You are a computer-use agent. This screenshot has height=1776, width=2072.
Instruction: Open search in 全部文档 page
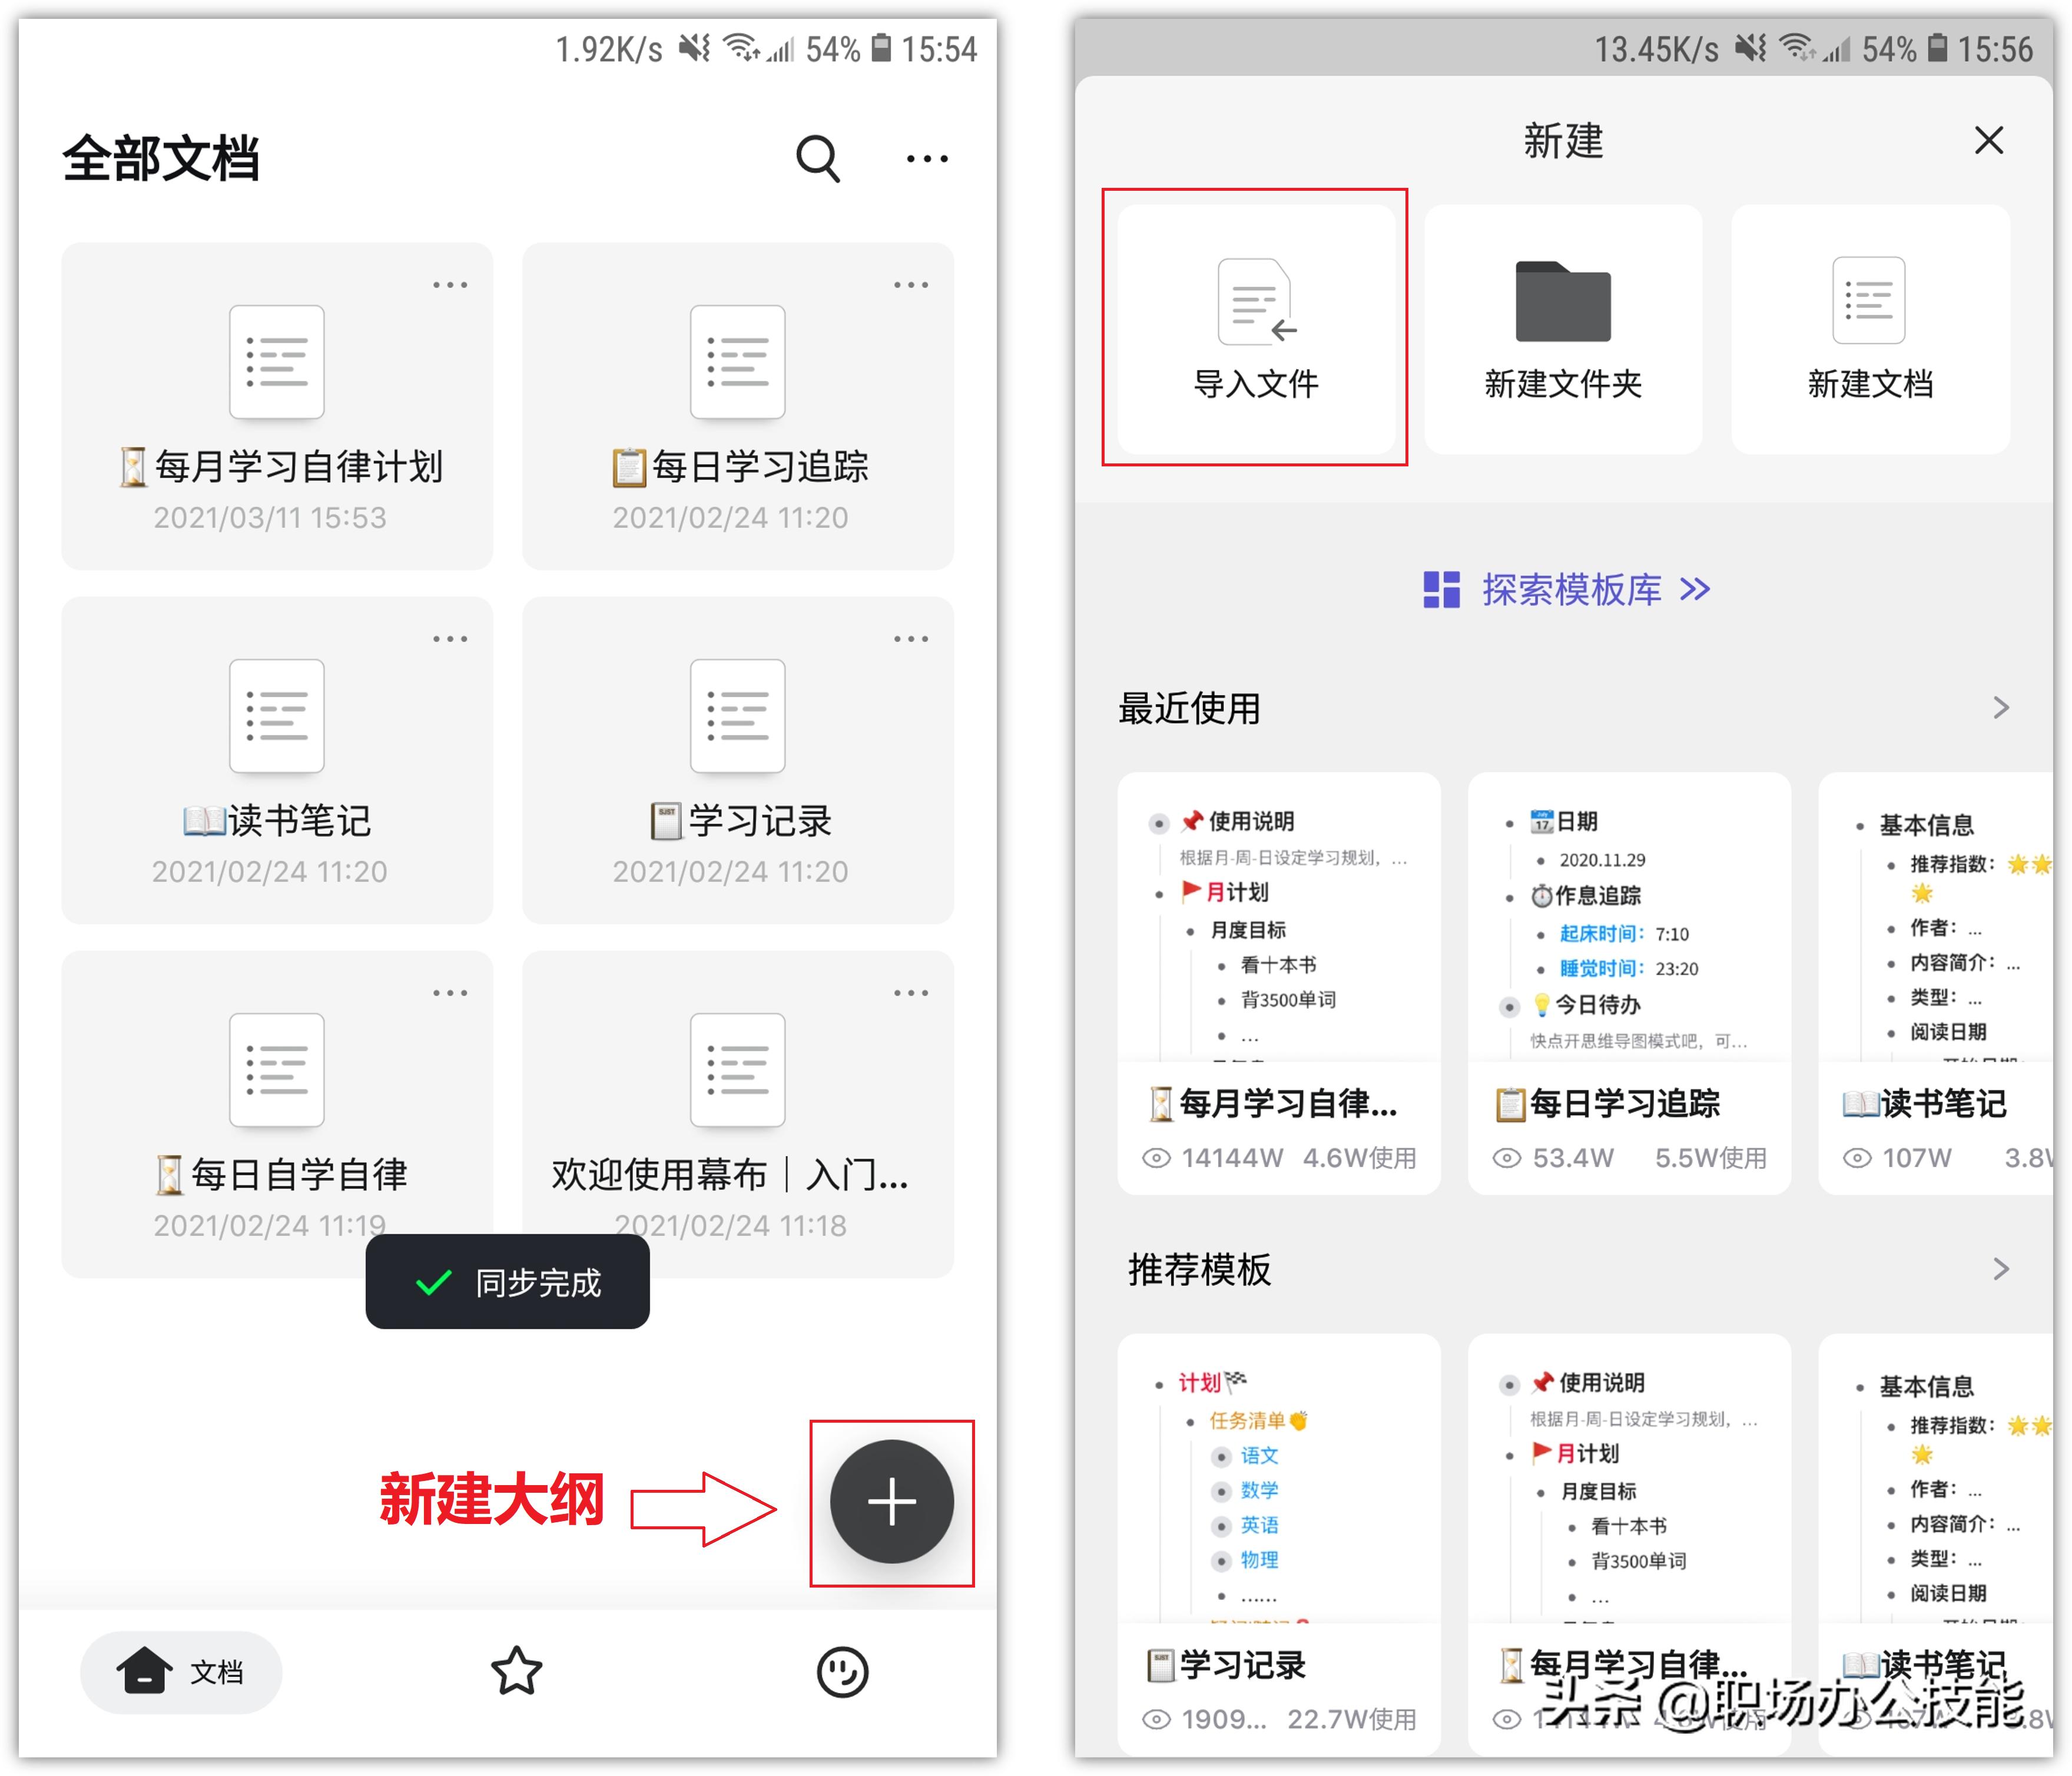(818, 158)
